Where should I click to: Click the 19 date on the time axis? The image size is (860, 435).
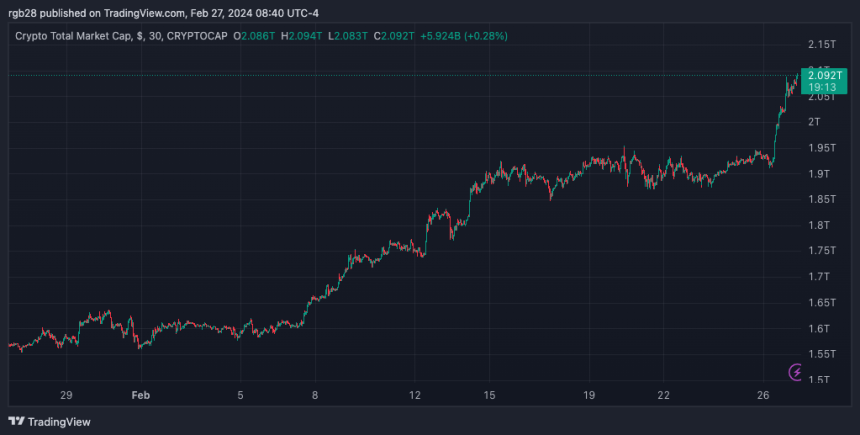point(590,395)
